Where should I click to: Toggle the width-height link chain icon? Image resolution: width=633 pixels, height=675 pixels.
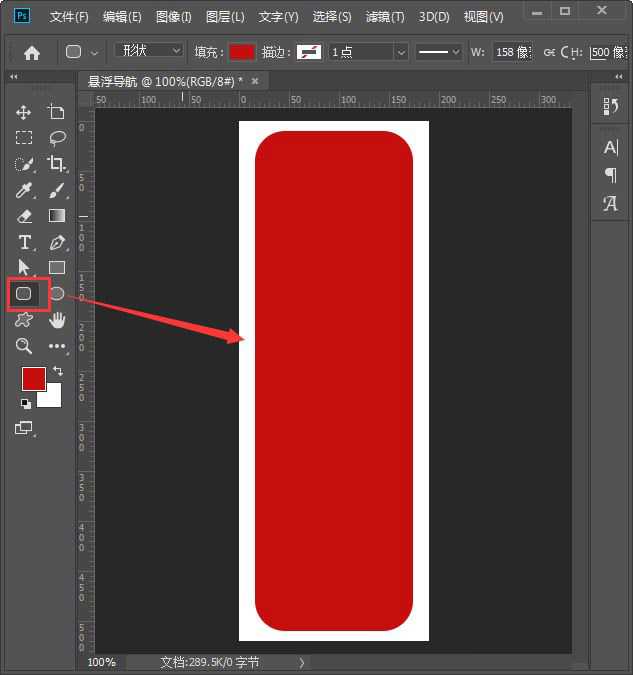click(549, 52)
